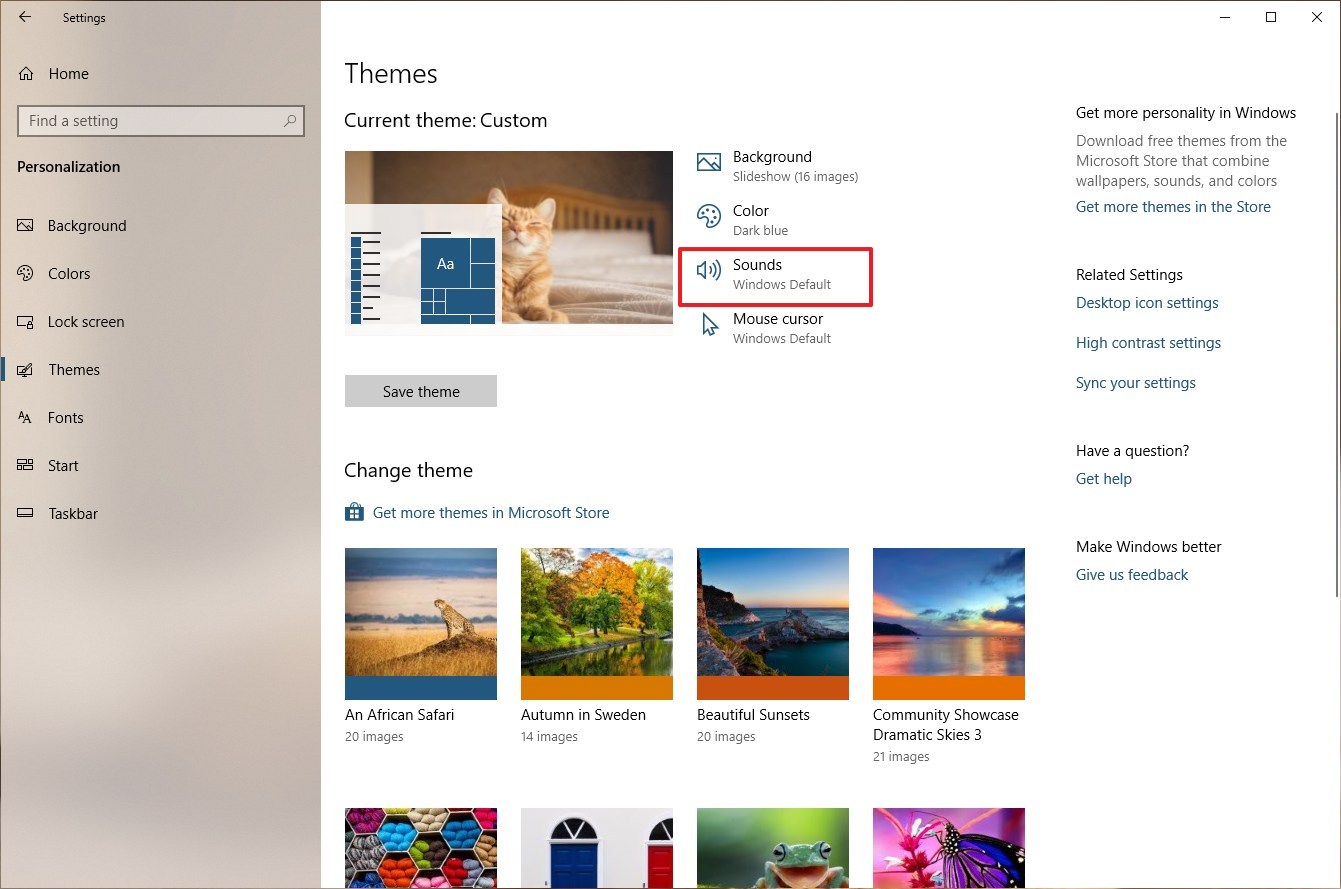Click the current theme cat preview image
1341x889 pixels.
point(509,243)
